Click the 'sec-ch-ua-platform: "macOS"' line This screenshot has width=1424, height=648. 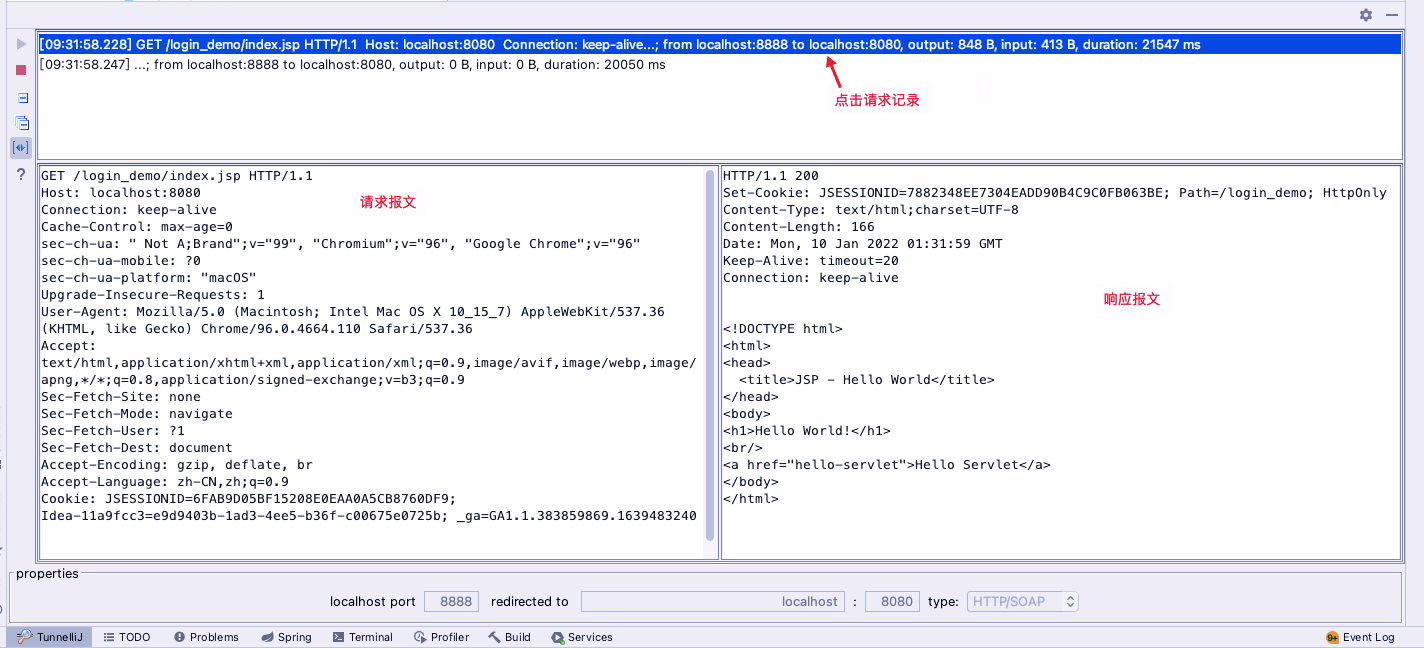149,278
